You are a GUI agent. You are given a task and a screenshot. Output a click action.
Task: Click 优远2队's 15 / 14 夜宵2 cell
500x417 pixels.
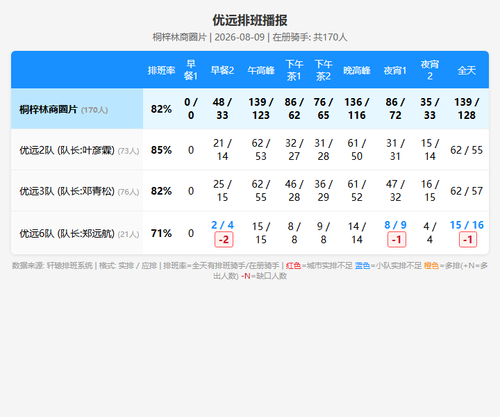pyautogui.click(x=430, y=150)
